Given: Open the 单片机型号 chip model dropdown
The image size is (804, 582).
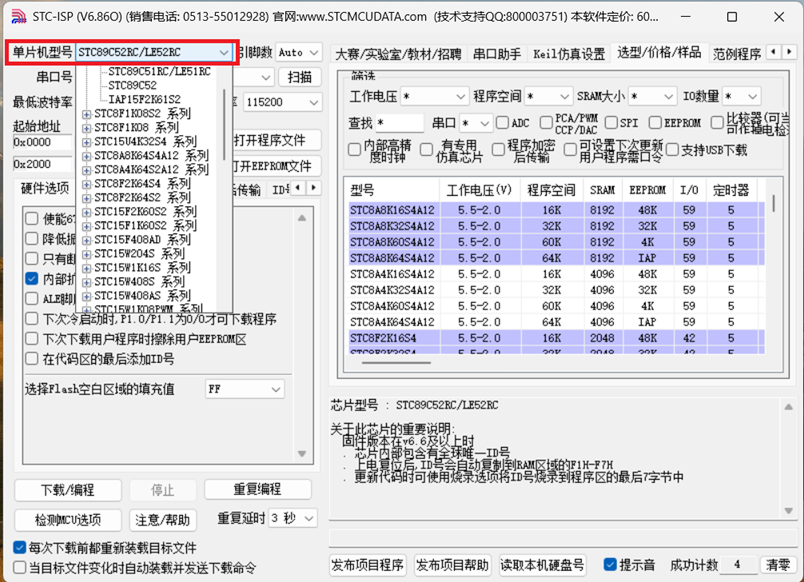Looking at the screenshot, I should coord(223,52).
